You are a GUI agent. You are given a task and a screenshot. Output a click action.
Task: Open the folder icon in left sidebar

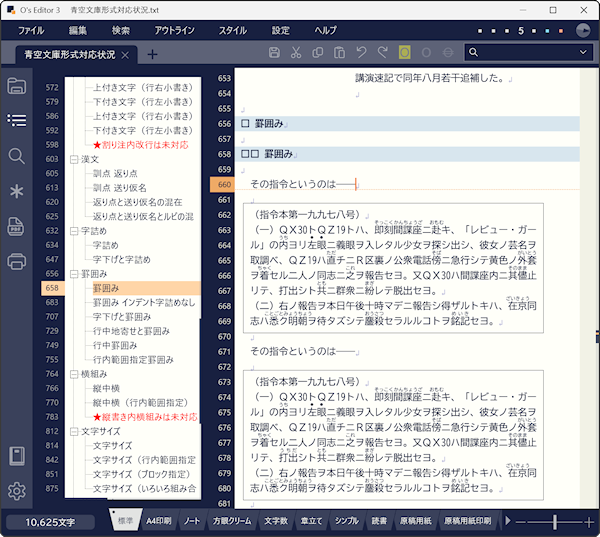(16, 85)
